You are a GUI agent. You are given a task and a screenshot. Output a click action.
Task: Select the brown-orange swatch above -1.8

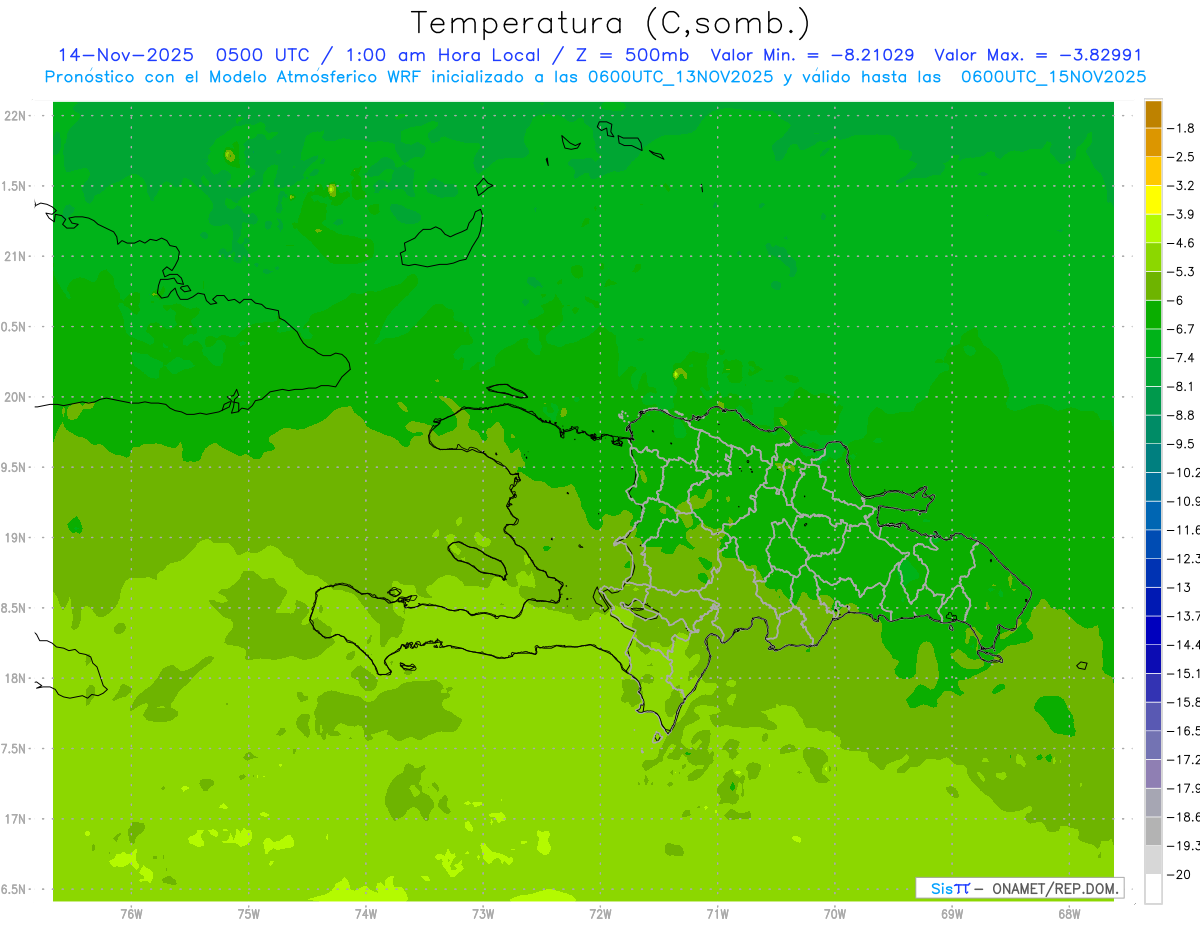click(x=1153, y=114)
